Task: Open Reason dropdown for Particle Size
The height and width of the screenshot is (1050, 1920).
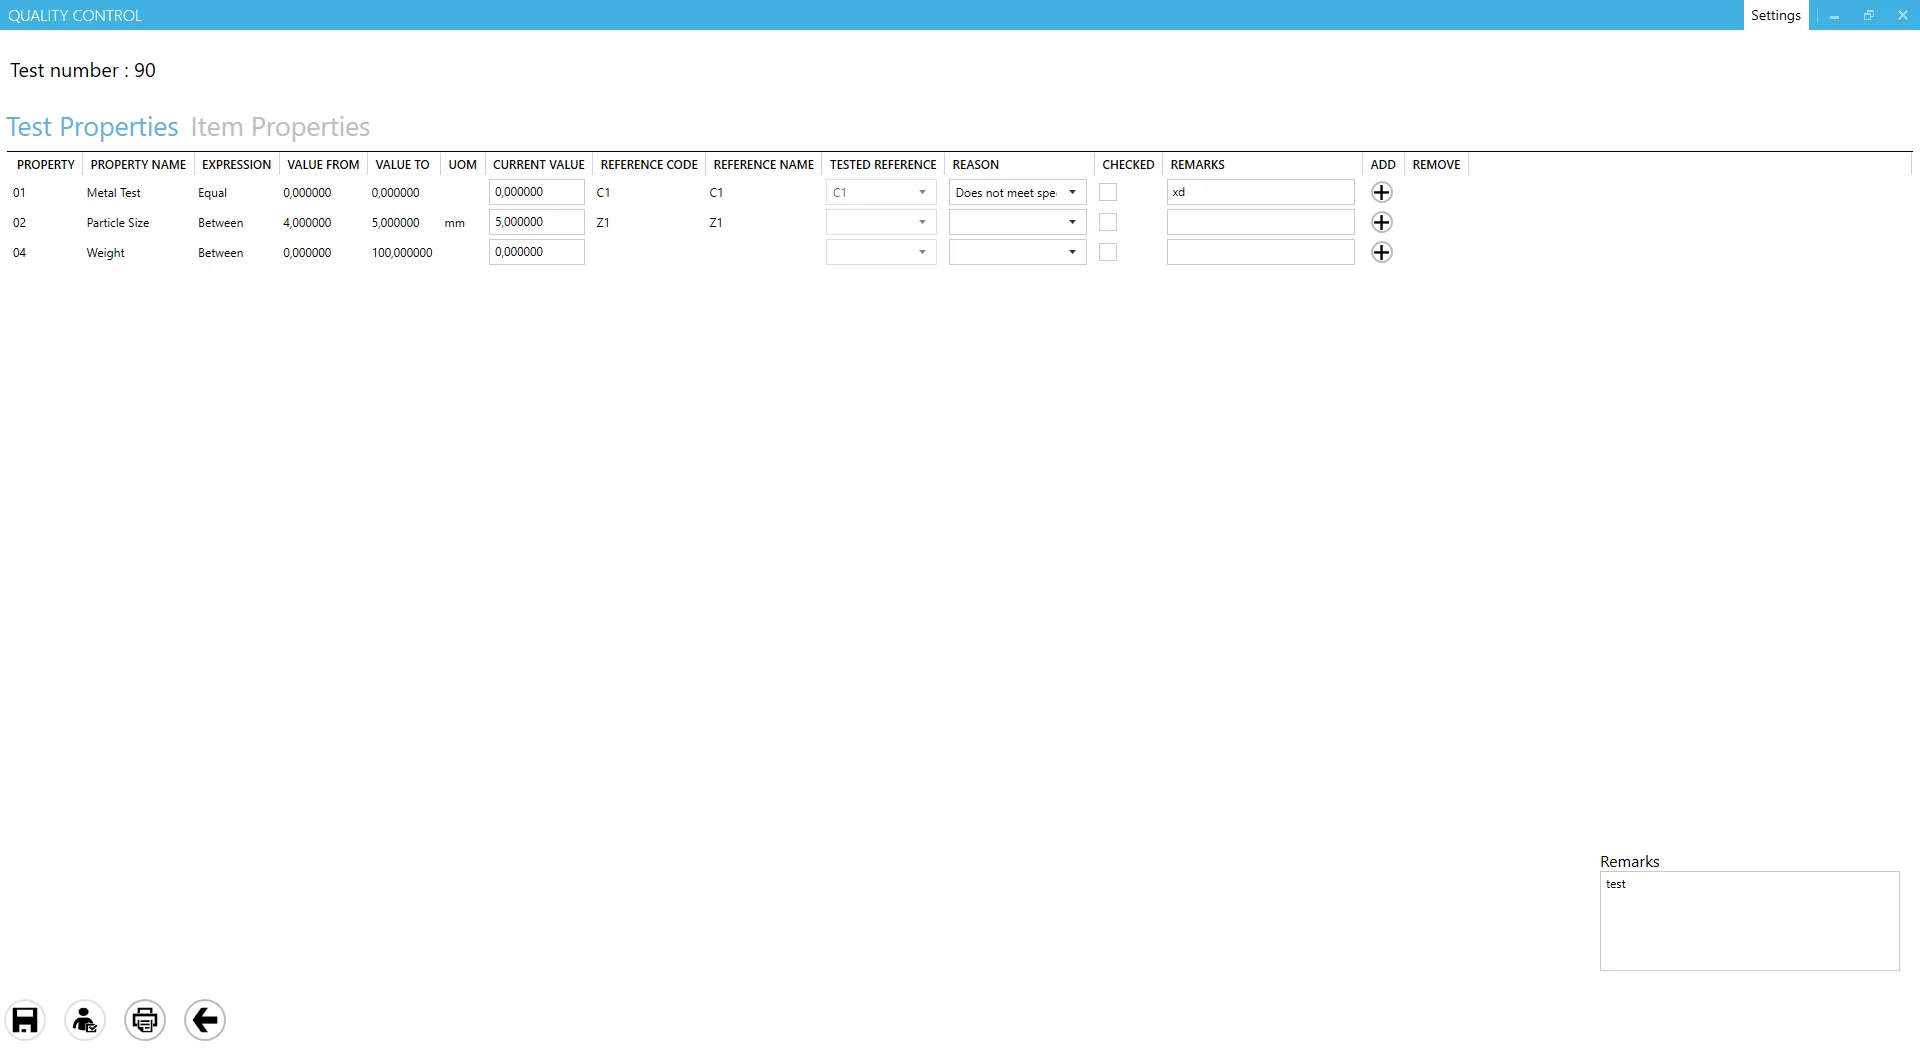Action: (x=1017, y=222)
